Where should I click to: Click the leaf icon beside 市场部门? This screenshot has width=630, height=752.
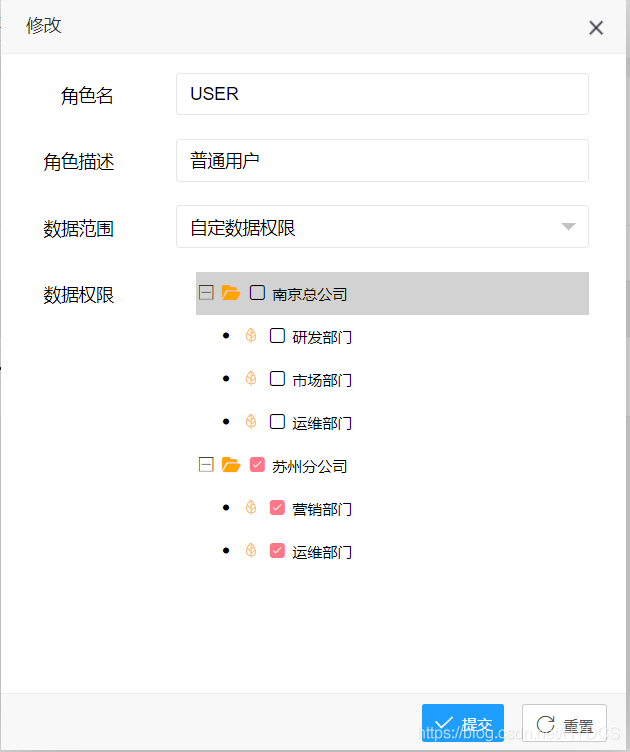coord(251,379)
